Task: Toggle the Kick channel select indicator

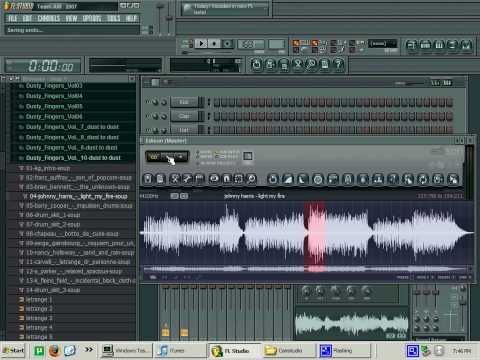Action: [209, 102]
